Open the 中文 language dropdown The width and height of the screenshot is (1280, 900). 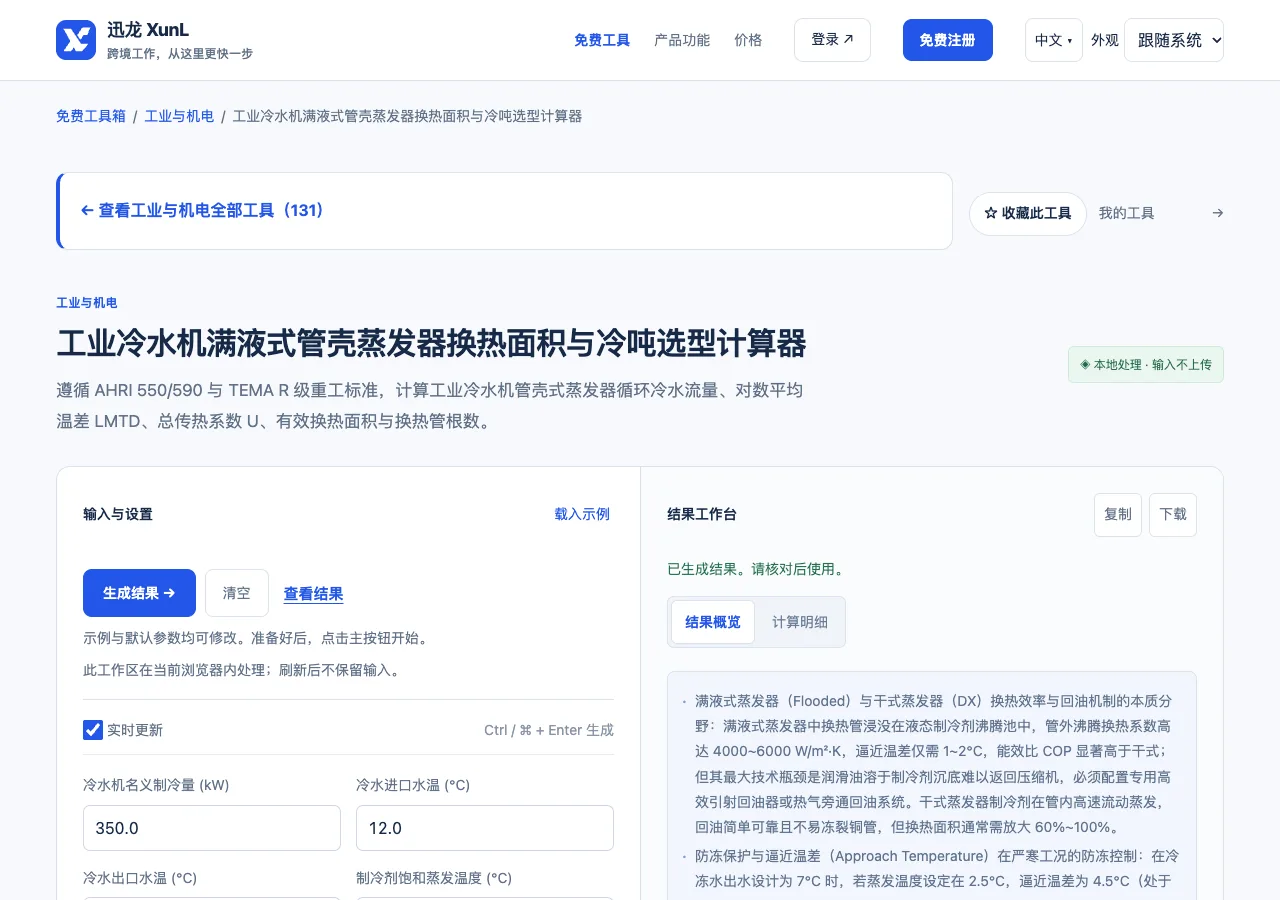[1054, 40]
